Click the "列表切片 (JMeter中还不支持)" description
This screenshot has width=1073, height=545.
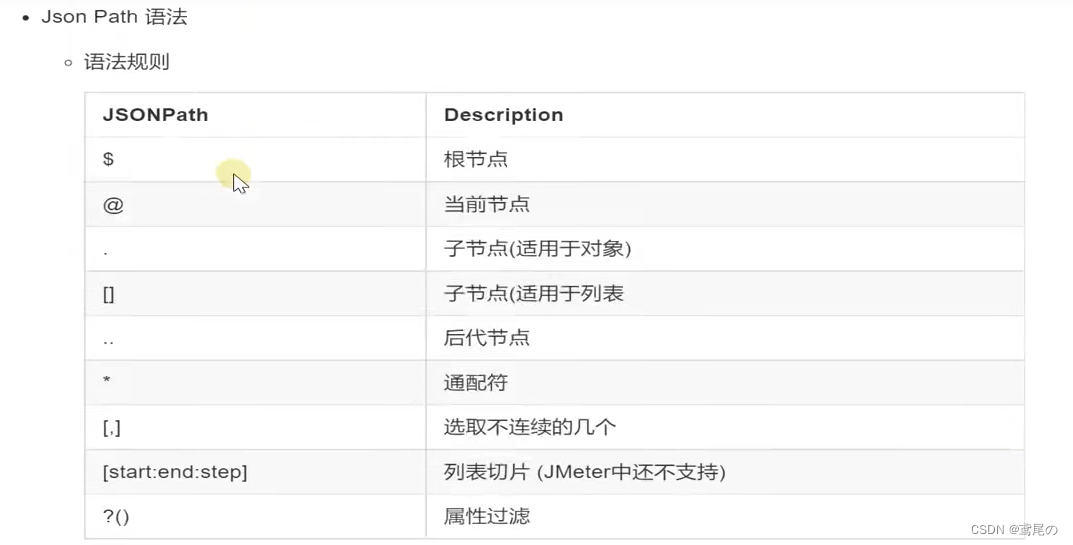click(584, 472)
